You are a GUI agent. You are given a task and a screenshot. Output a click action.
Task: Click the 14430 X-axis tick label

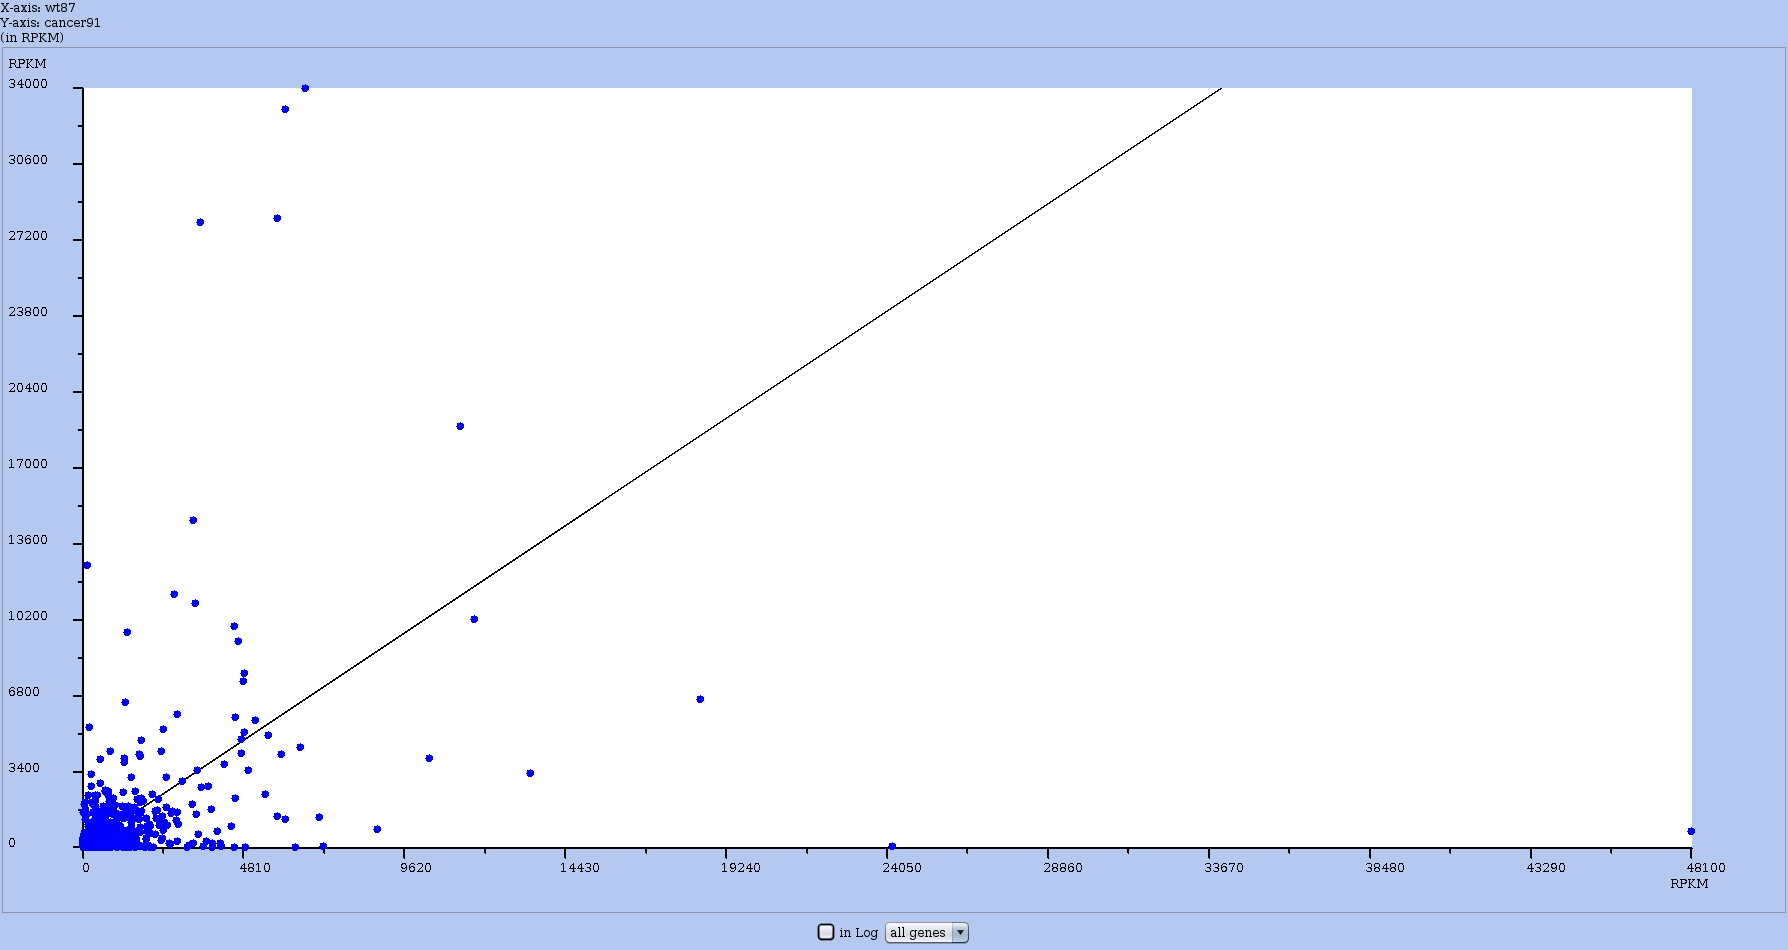[579, 868]
